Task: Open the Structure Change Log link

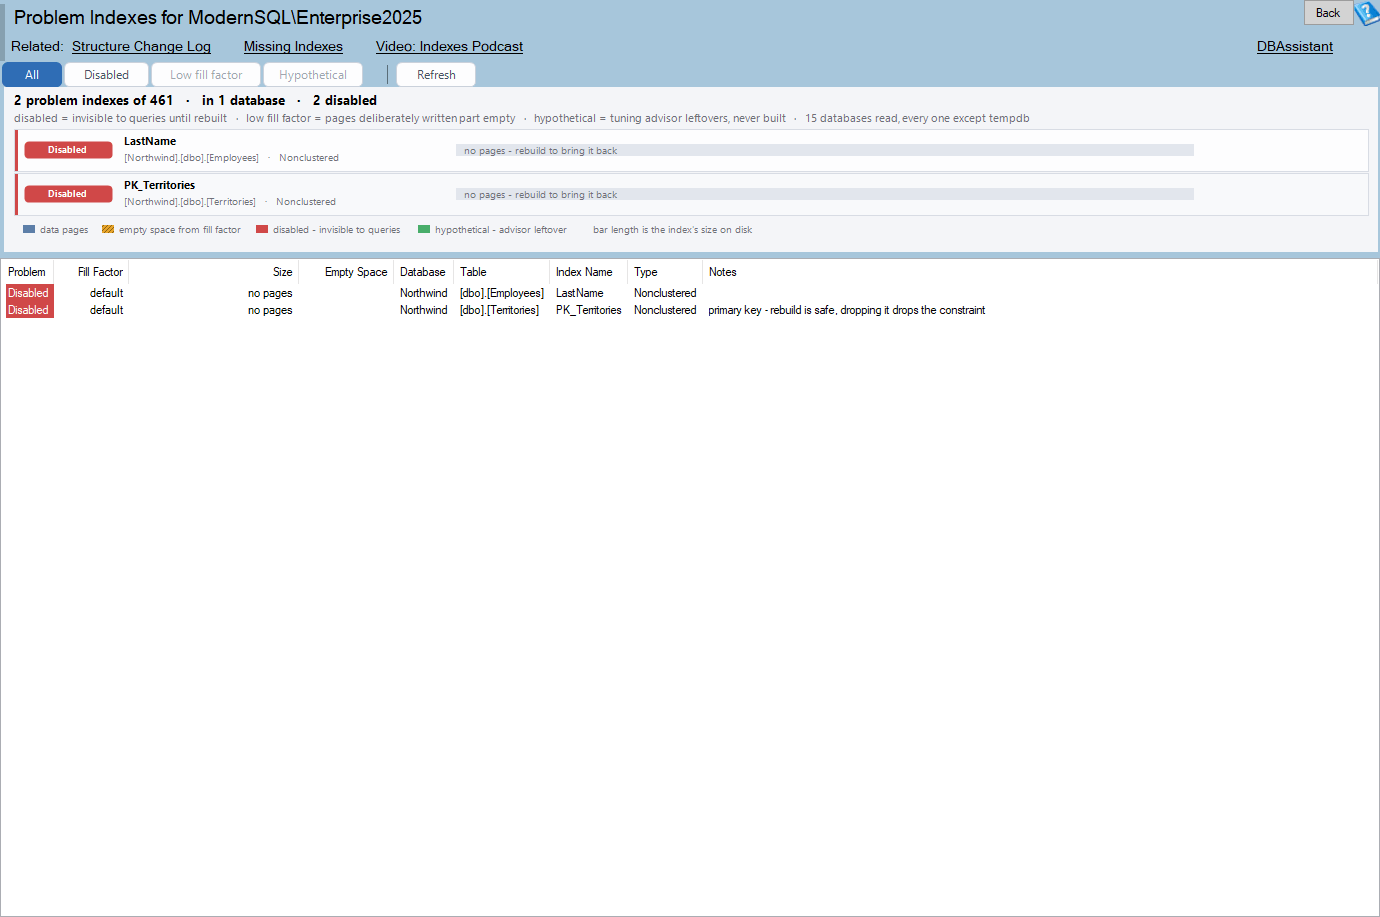Action: (x=141, y=46)
